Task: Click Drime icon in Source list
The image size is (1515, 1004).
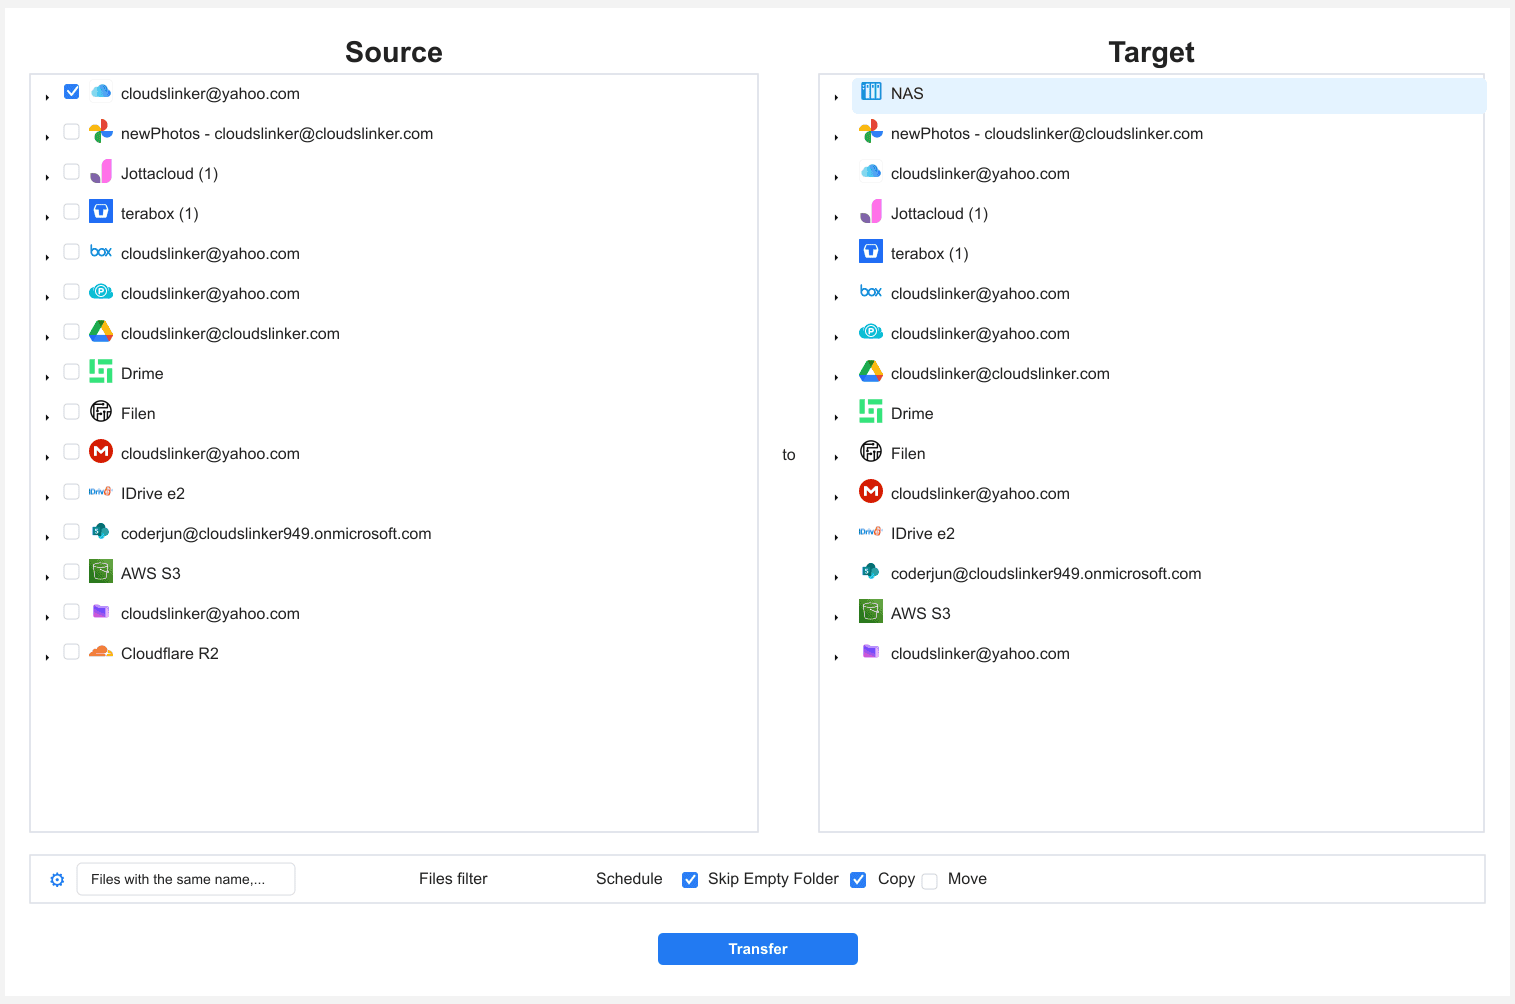Action: click(101, 371)
